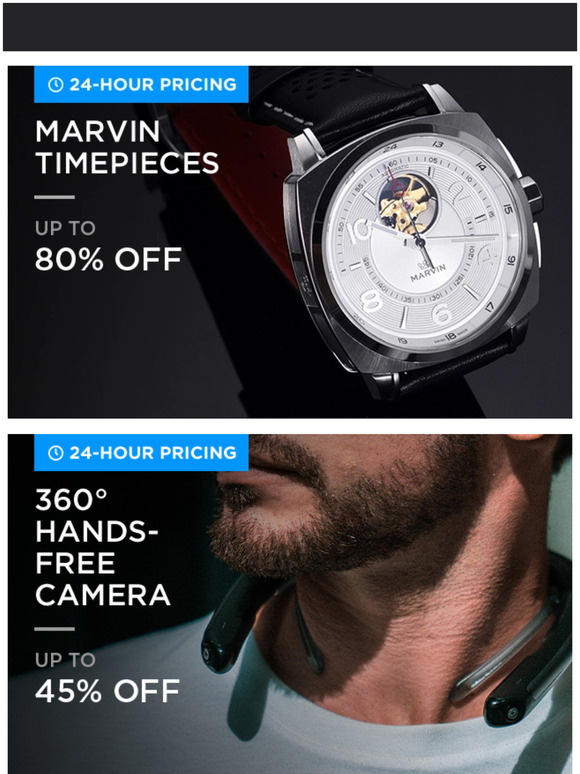Click the crown on the Marvin watch

point(532,194)
